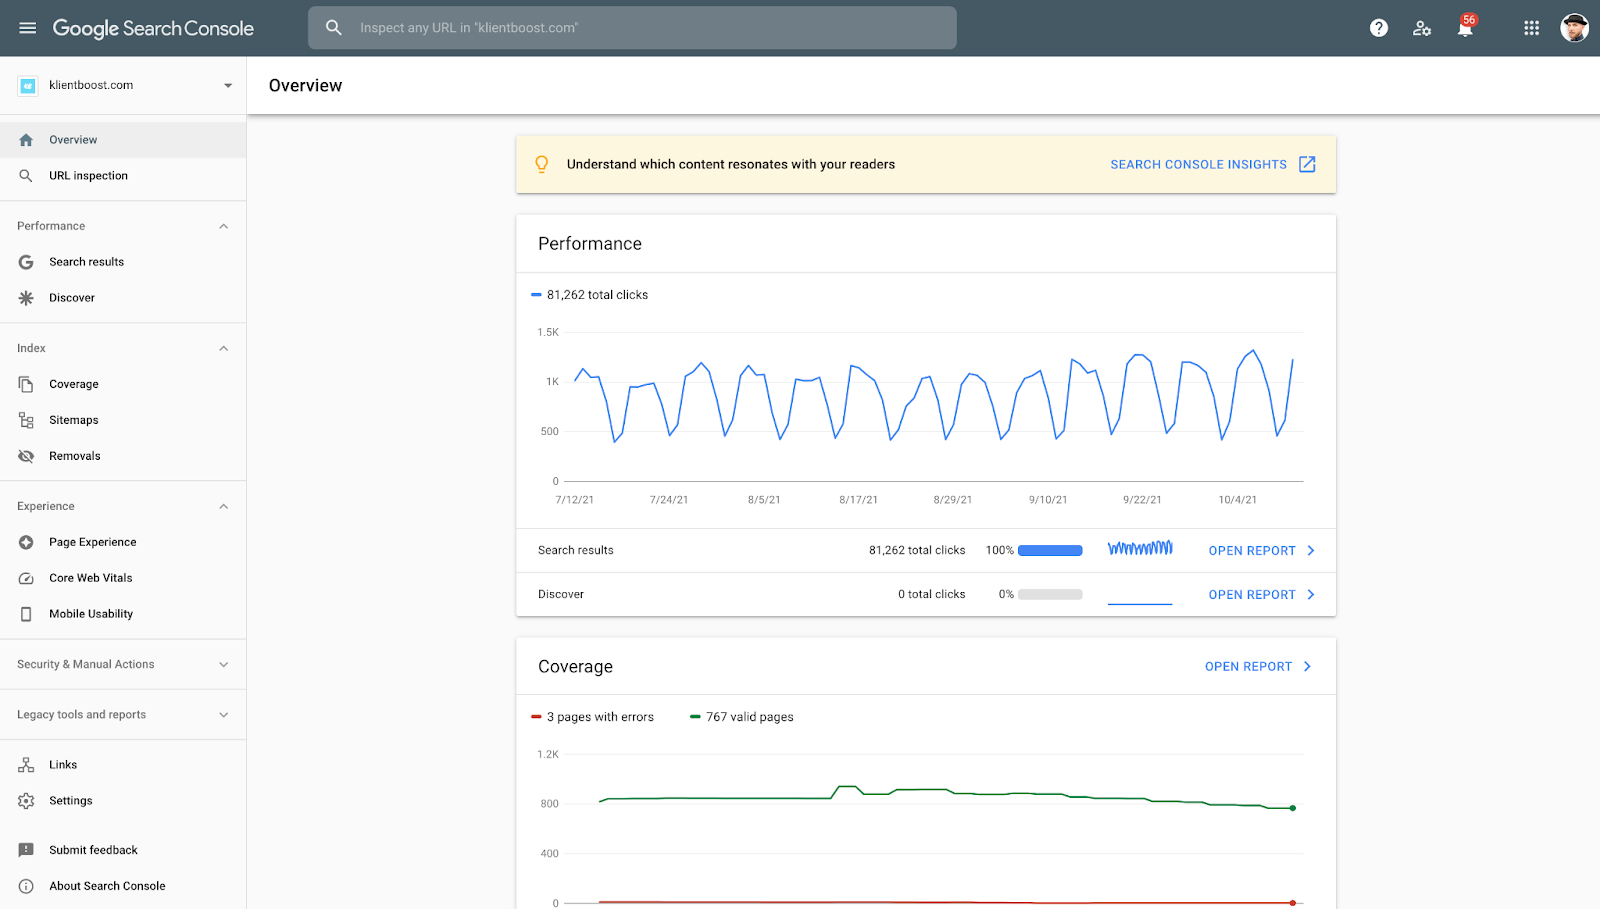Go to the Discover report
The image size is (1600, 909).
123,298
